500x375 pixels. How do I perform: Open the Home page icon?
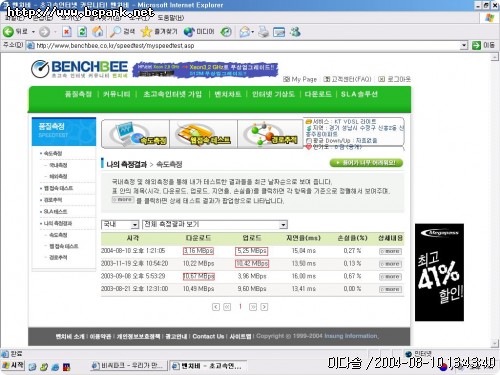point(98,32)
